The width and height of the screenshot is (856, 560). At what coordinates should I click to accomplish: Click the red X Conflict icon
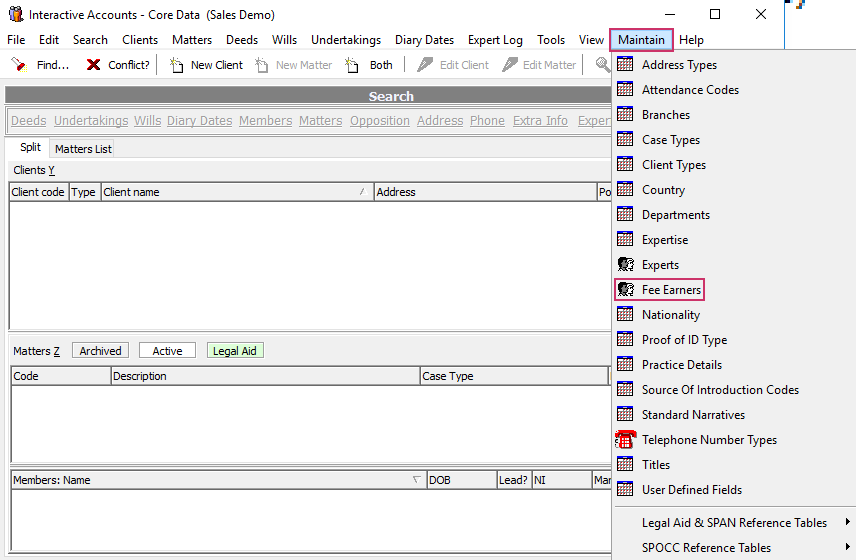(93, 64)
